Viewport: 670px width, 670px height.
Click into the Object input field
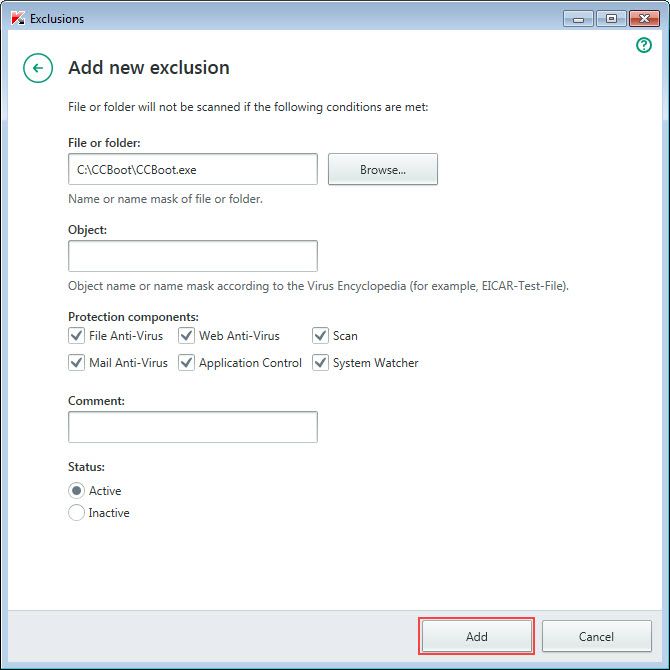(x=193, y=256)
